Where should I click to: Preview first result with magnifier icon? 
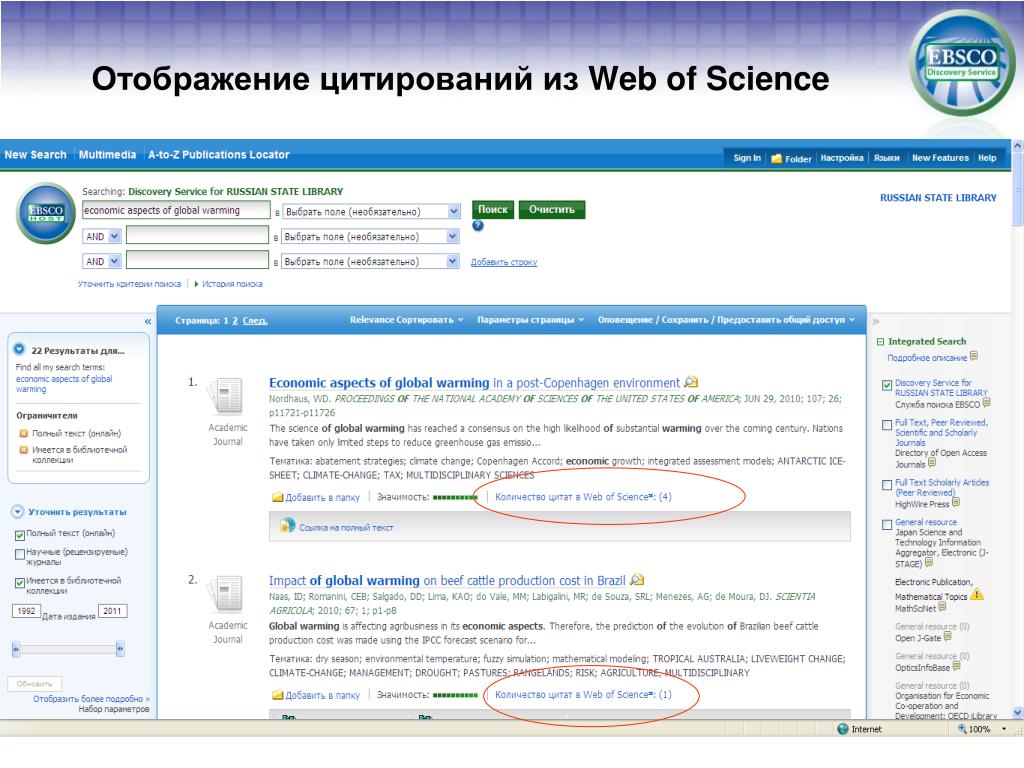691,382
